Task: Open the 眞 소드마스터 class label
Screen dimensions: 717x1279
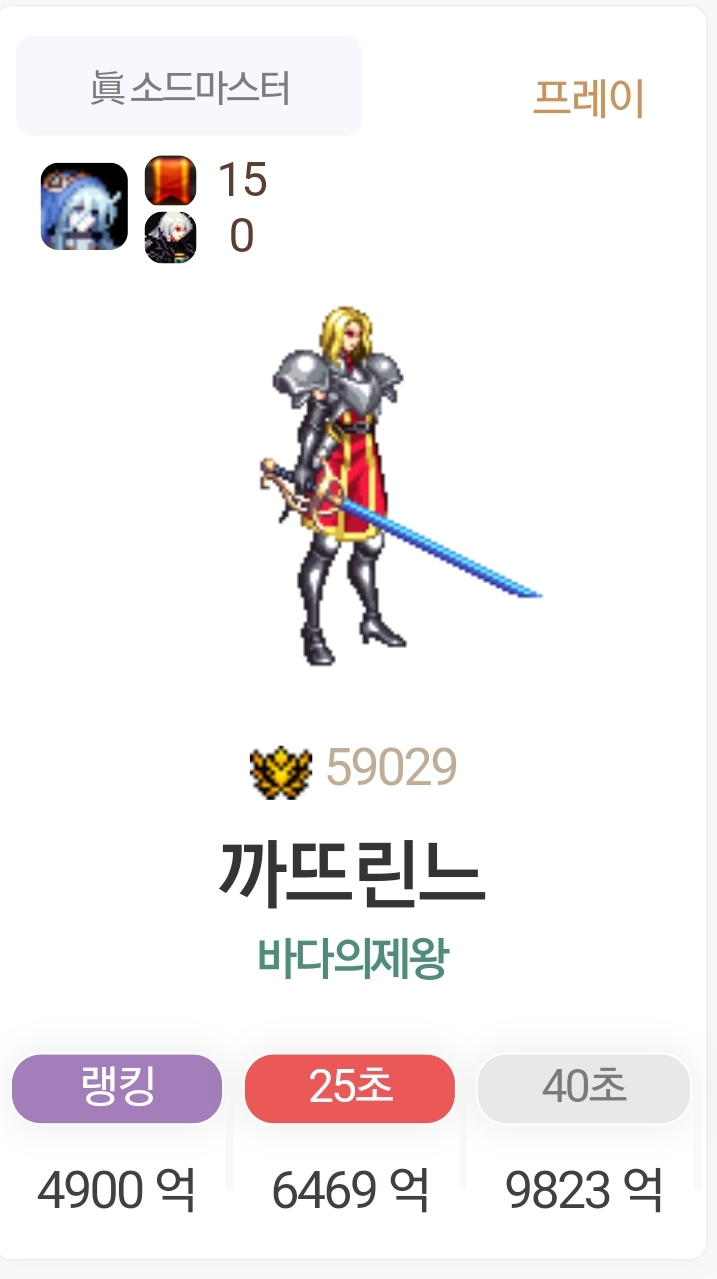Action: pos(189,86)
